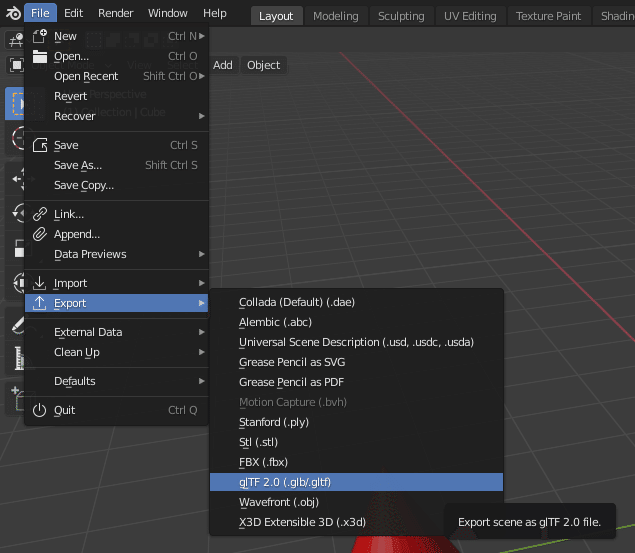Viewport: 635px width, 553px height.
Task: Open the Edit menu
Action: [73, 13]
